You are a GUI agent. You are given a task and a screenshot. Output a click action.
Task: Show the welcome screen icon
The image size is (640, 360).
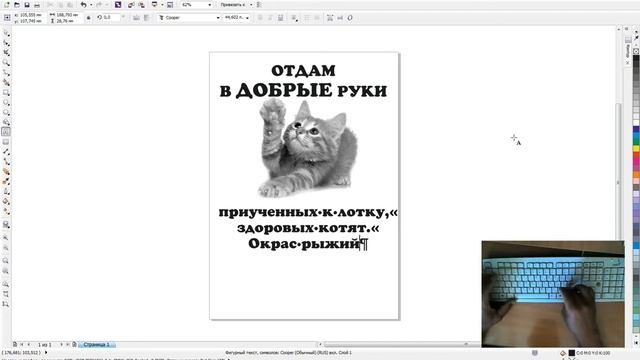(170, 5)
